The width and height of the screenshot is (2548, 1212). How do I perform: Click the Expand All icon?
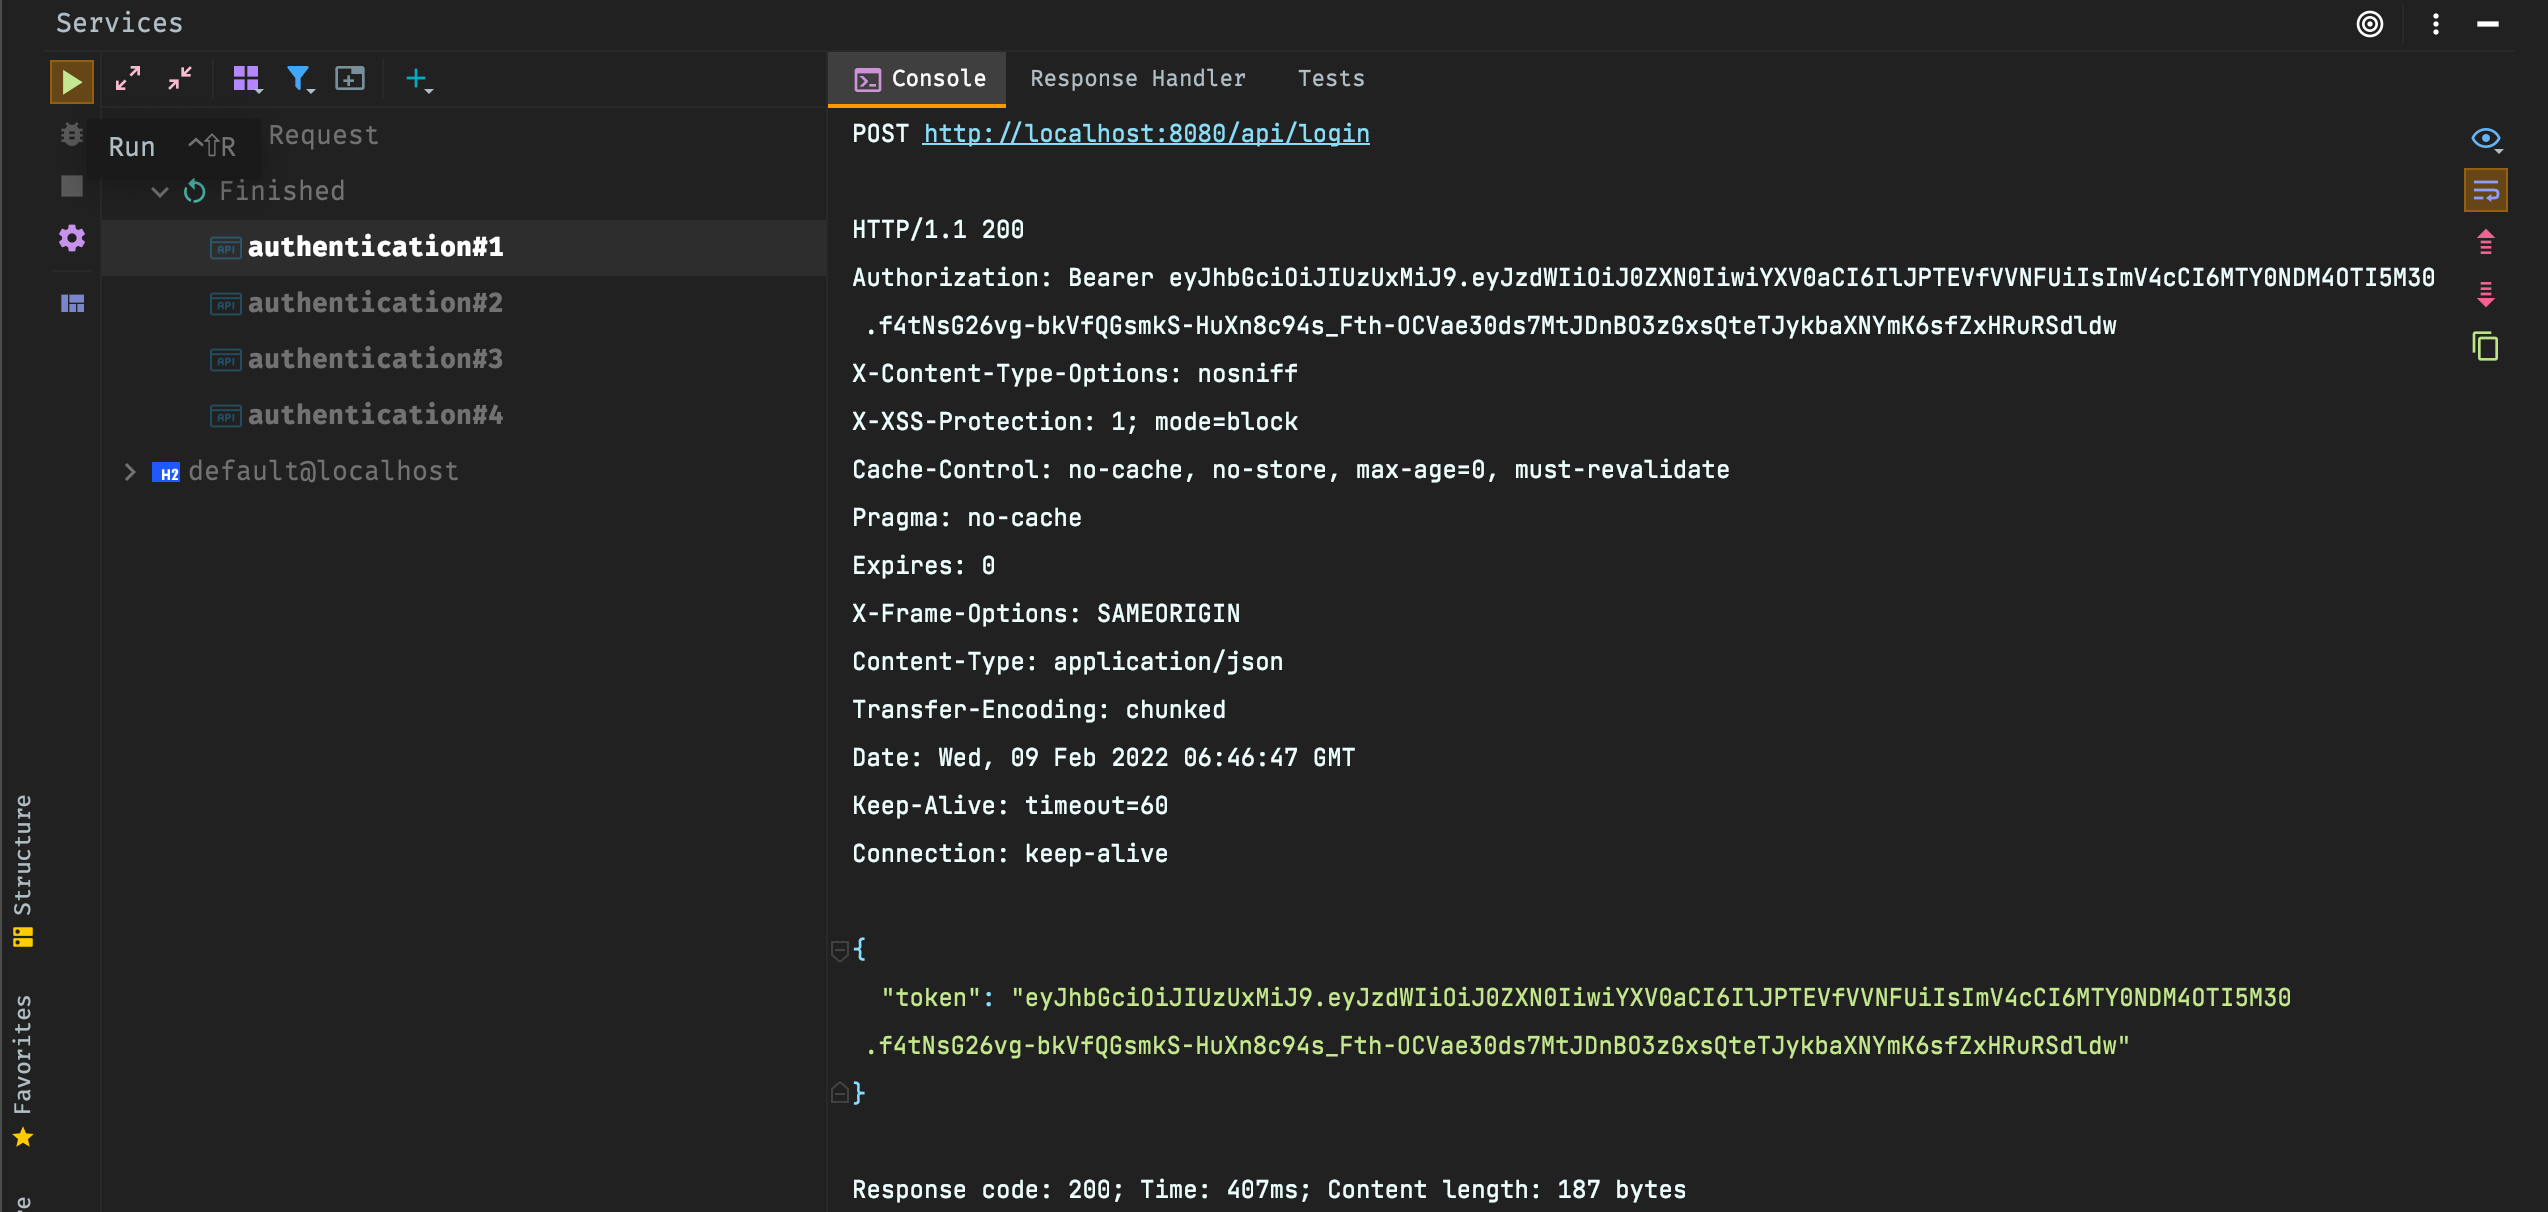128,78
